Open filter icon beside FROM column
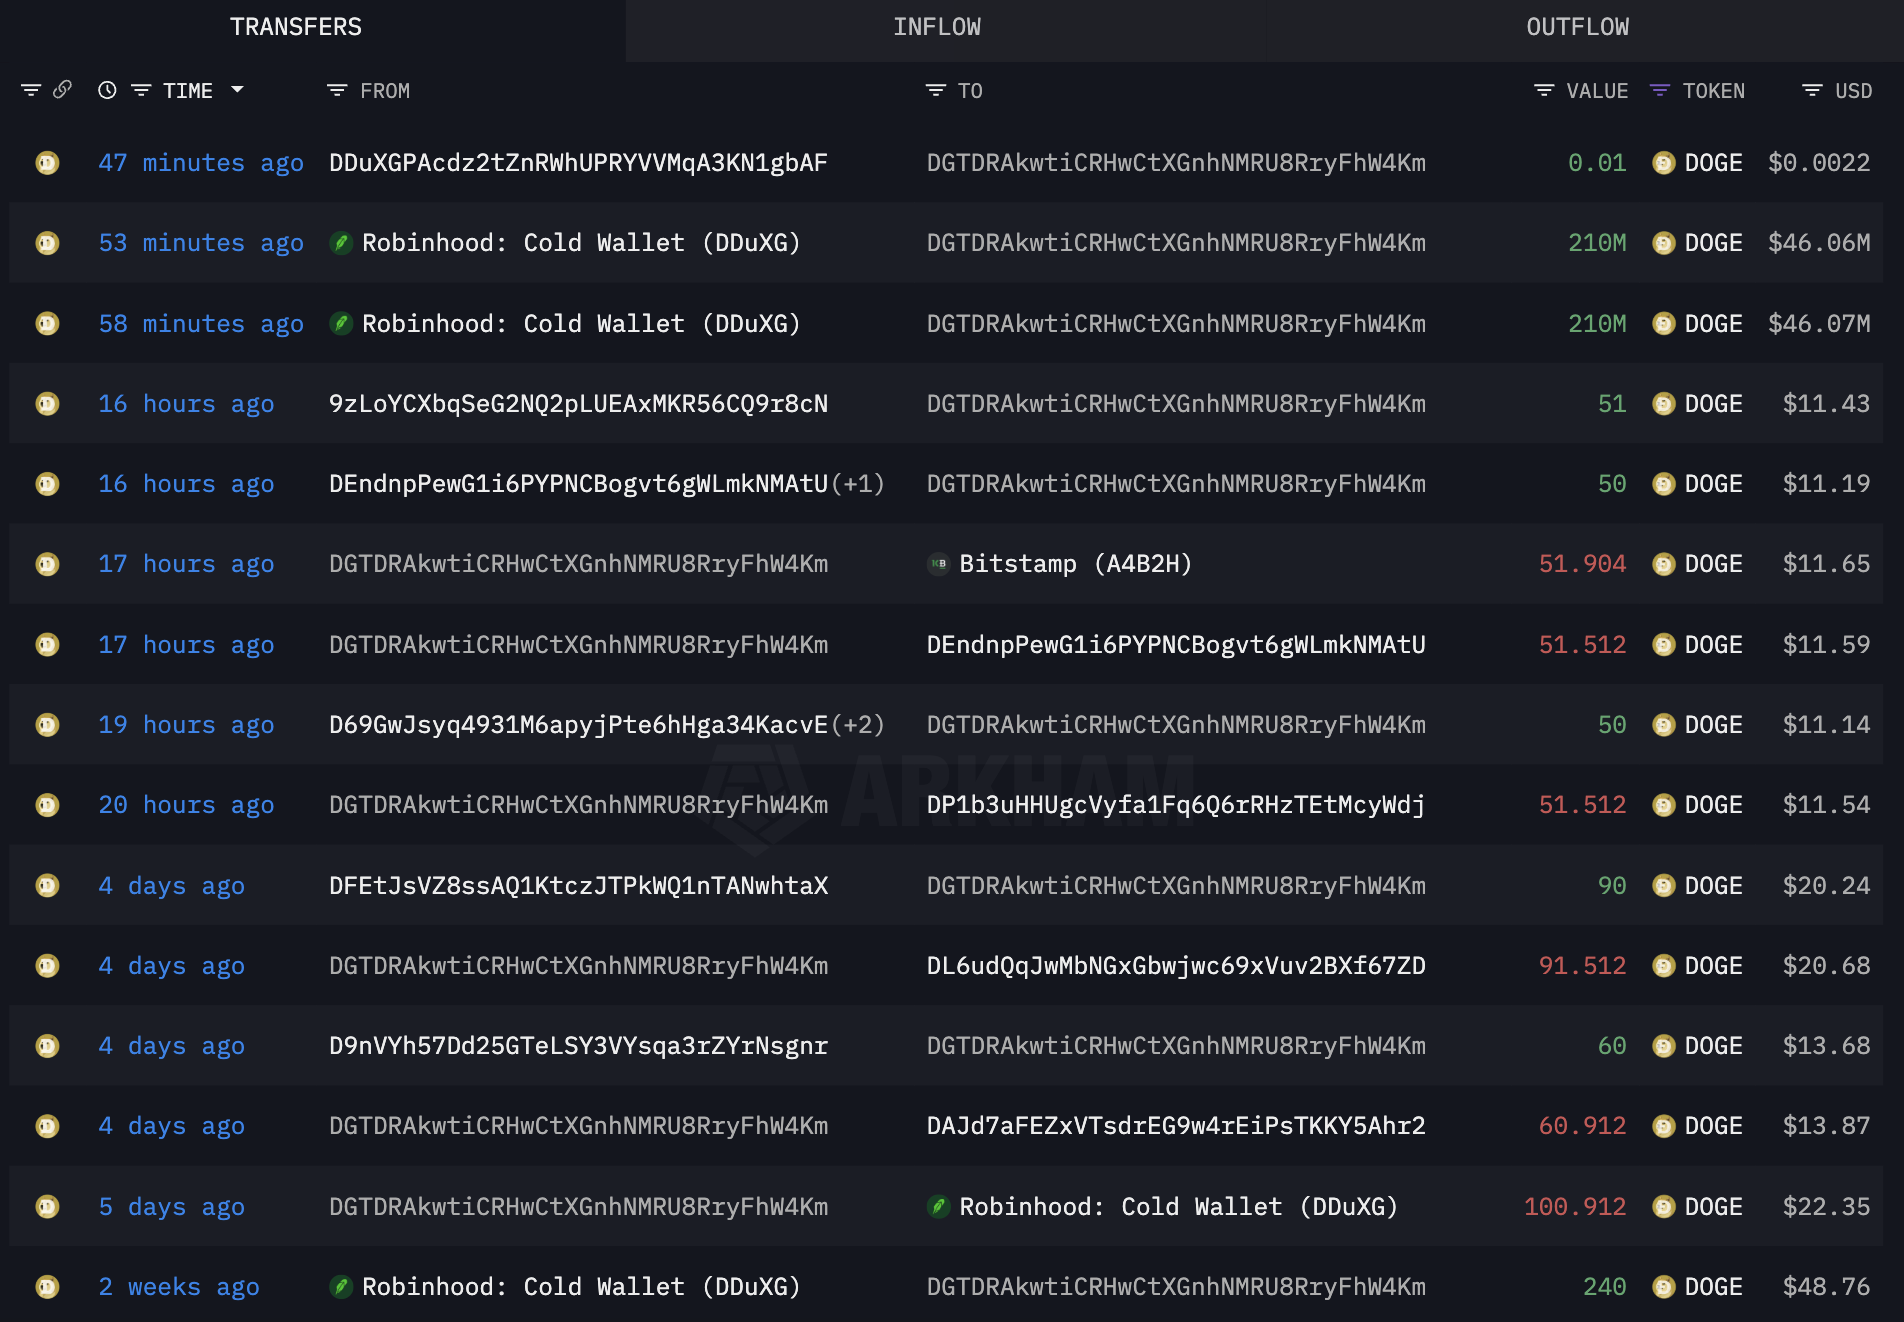Screen dimensions: 1904x1322 point(337,91)
